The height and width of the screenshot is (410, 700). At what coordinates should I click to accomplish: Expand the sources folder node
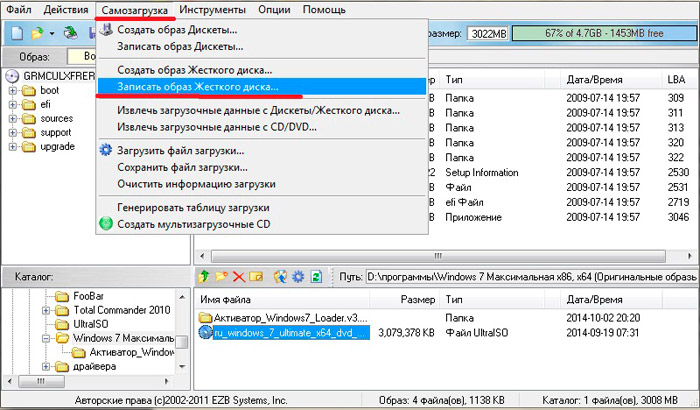pos(12,119)
